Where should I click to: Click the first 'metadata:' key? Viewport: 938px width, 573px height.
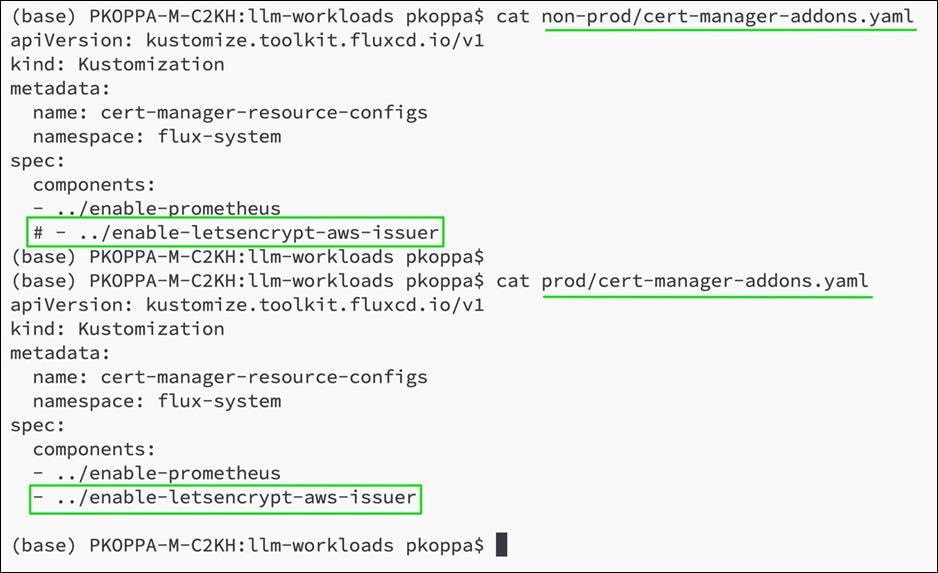60,89
